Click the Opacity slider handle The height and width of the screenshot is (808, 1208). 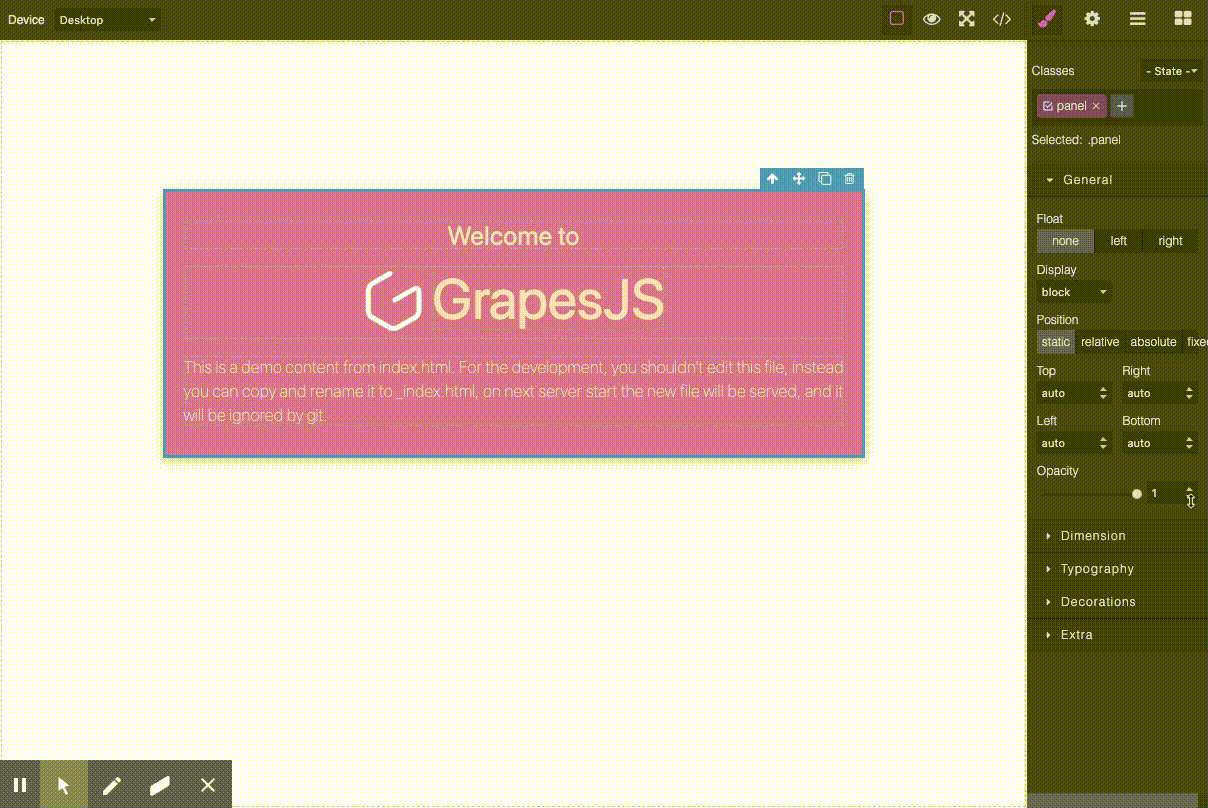click(x=1137, y=494)
